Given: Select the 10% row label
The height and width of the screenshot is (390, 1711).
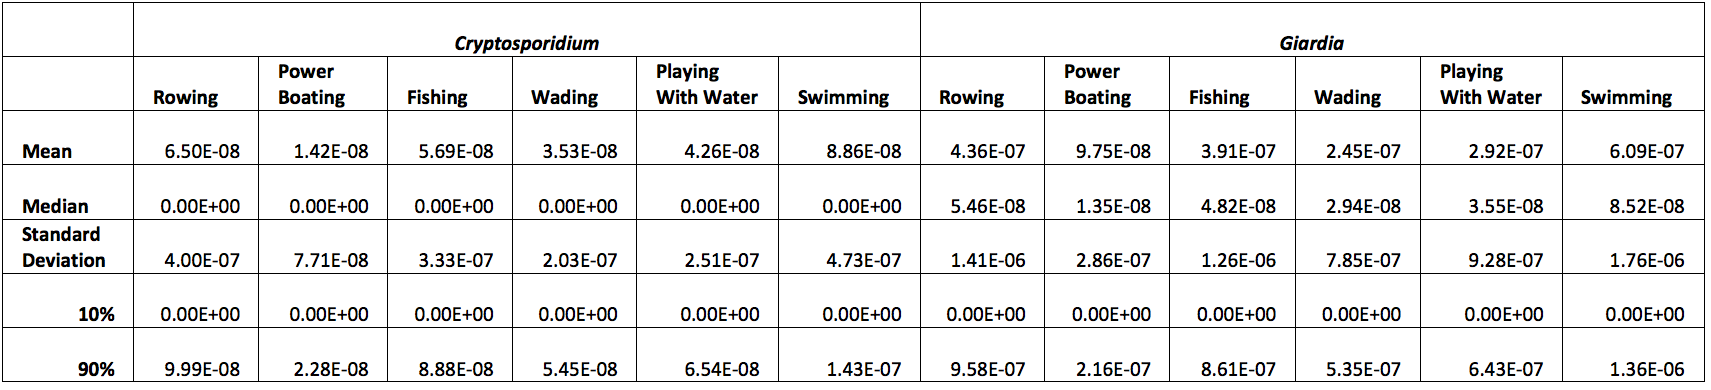Looking at the screenshot, I should [96, 314].
